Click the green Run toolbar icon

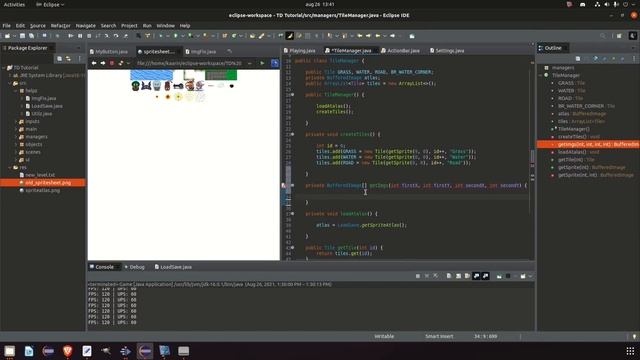tap(176, 36)
